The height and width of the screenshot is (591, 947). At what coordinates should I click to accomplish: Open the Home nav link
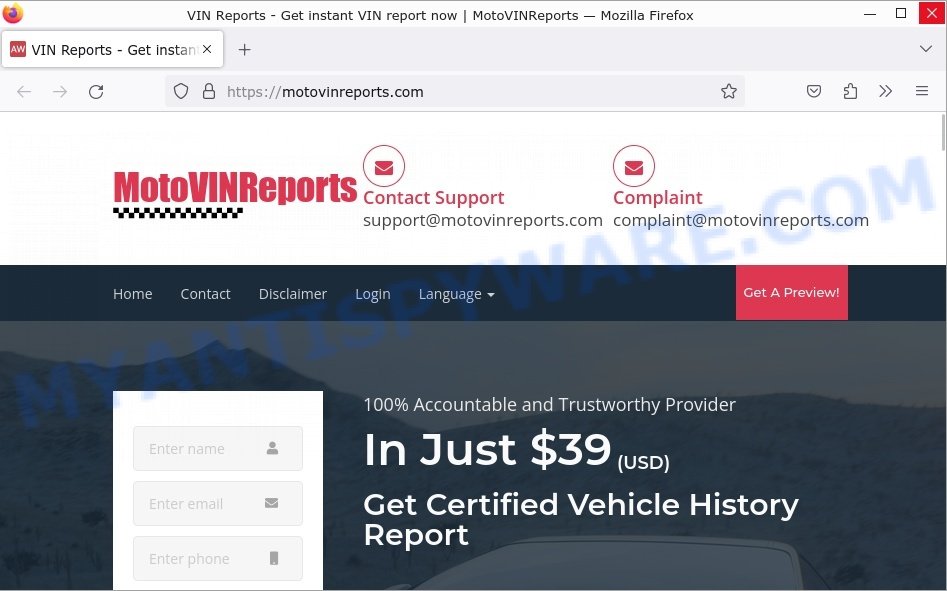(132, 294)
